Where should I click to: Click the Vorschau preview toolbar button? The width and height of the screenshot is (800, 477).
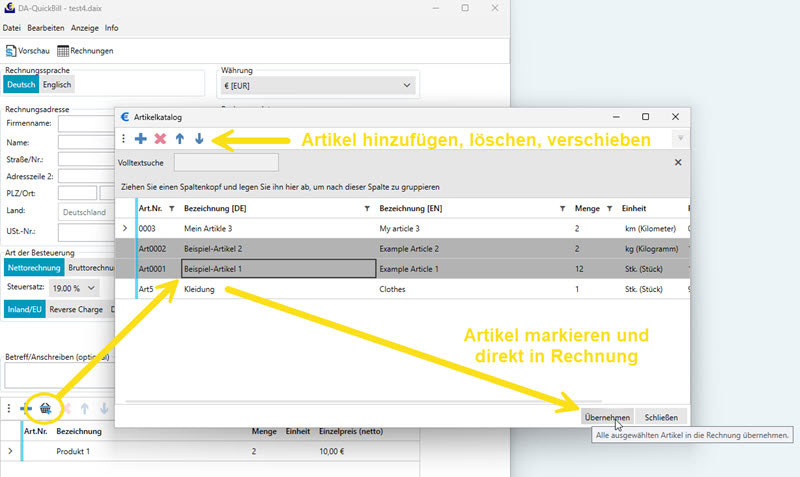click(x=28, y=51)
